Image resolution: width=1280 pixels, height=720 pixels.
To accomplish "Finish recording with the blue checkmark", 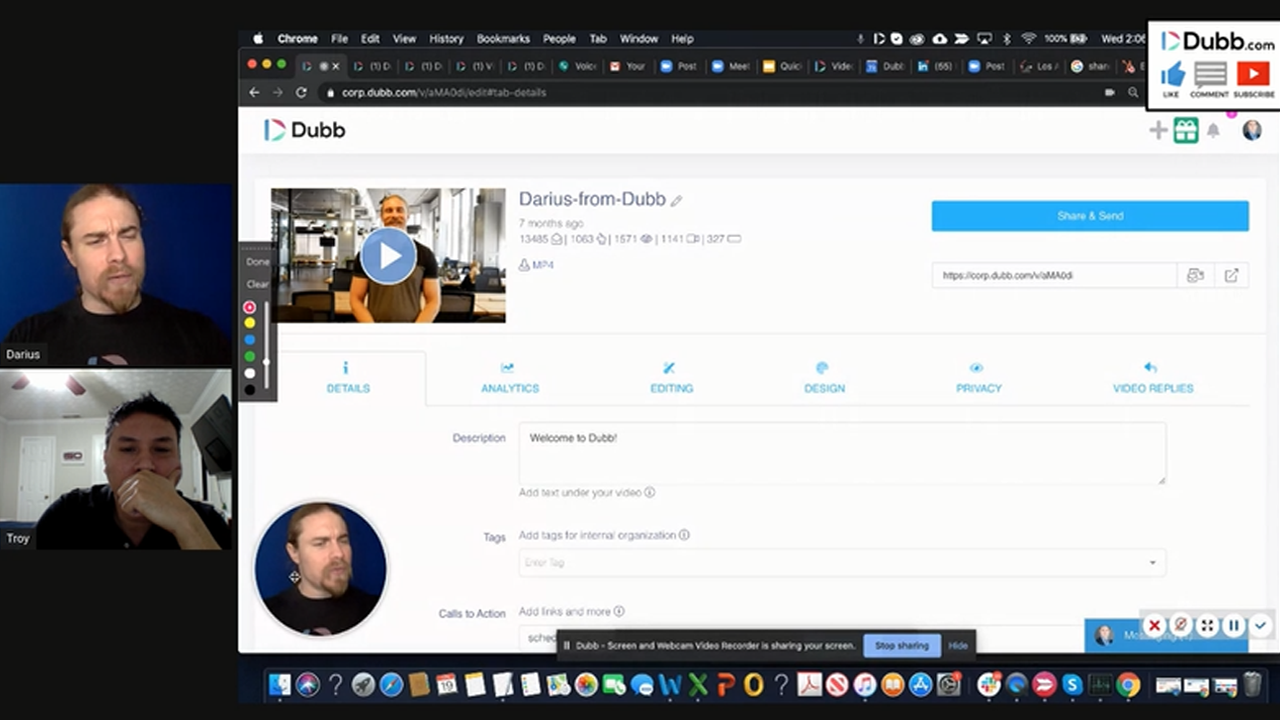I will [x=1260, y=625].
